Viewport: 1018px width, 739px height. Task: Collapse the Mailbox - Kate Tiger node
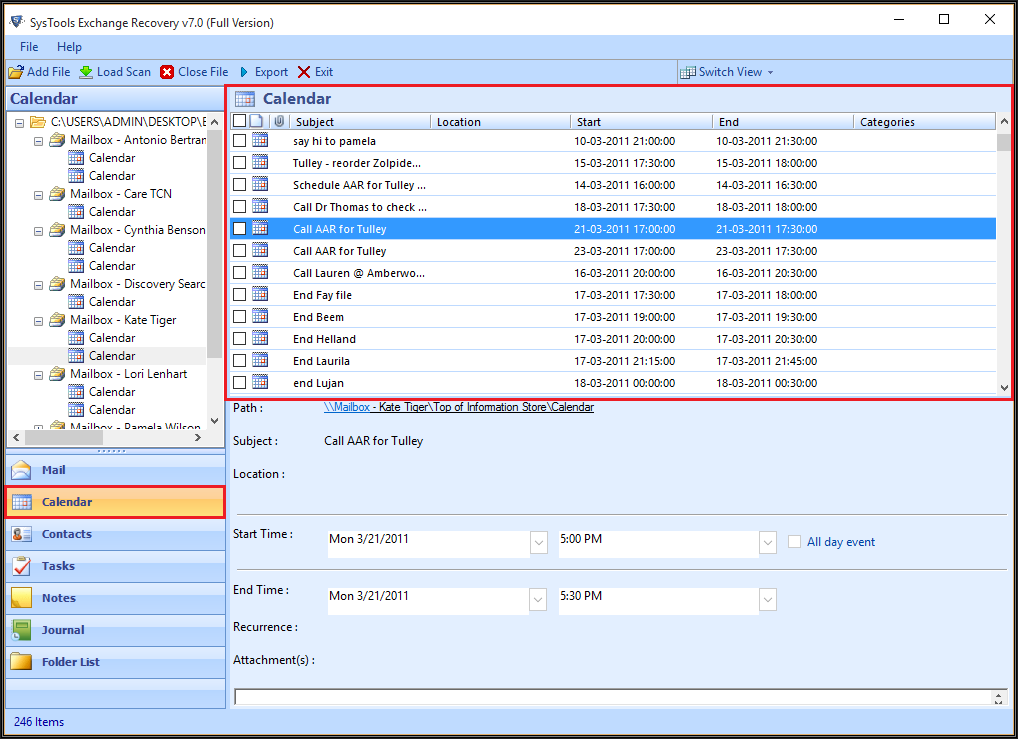(x=38, y=321)
